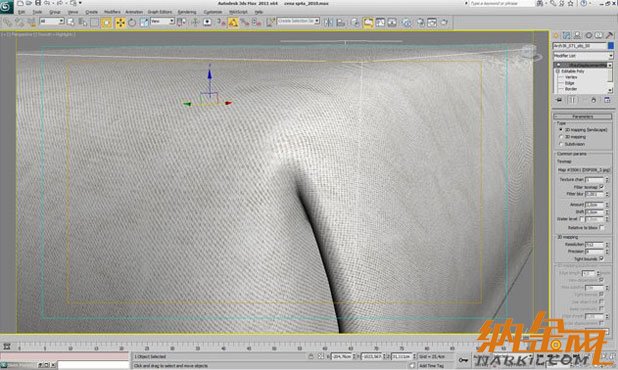
Task: Activate the Select and Scale tool
Action: [144, 22]
